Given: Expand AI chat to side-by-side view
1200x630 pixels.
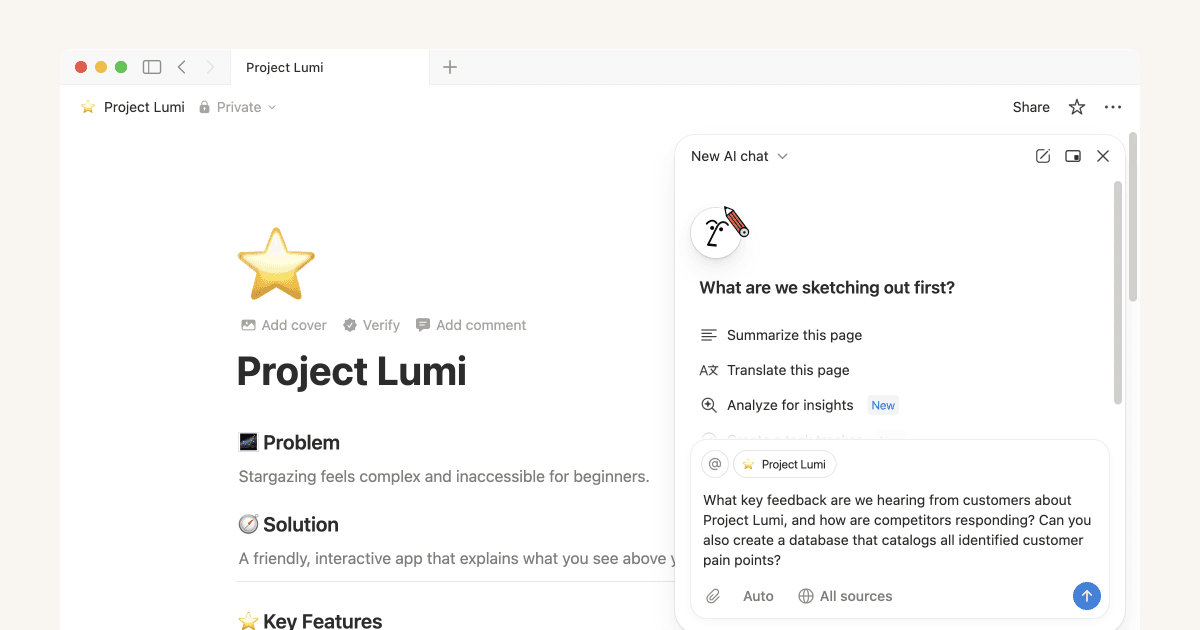Looking at the screenshot, I should pyautogui.click(x=1073, y=156).
